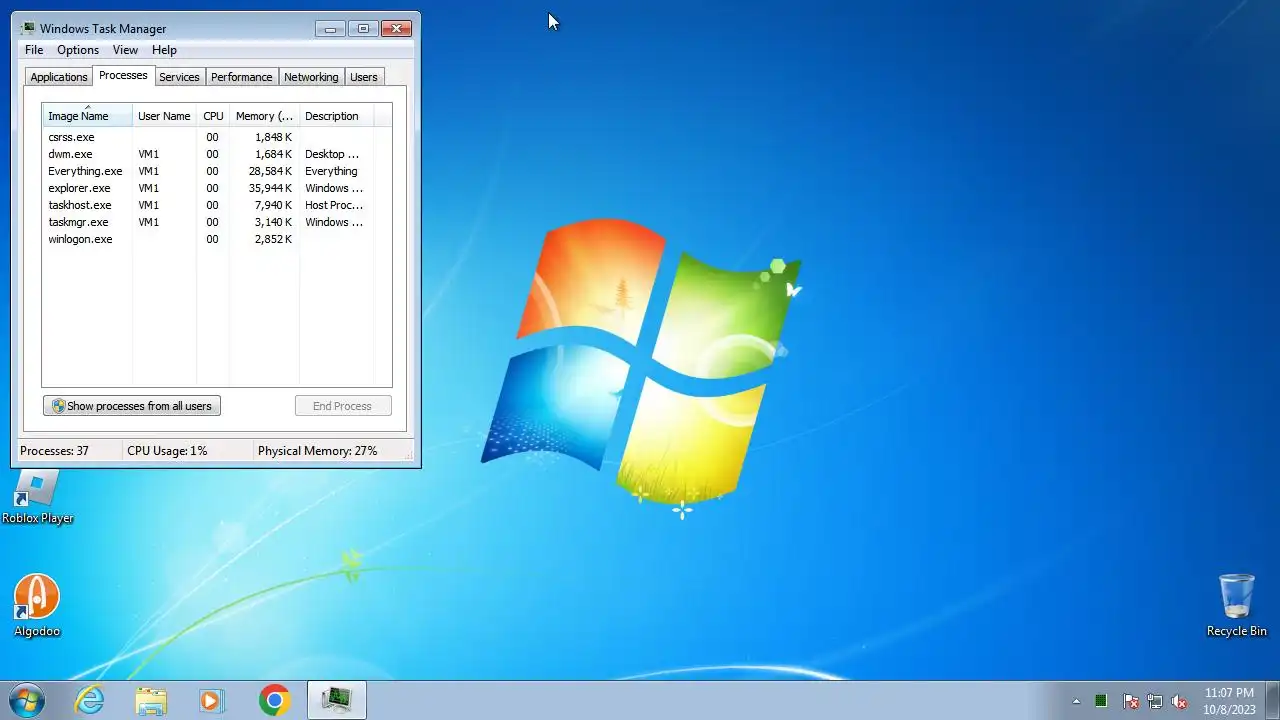Open Windows Explorer folder taskbar icon
The height and width of the screenshot is (720, 1280).
[x=151, y=700]
